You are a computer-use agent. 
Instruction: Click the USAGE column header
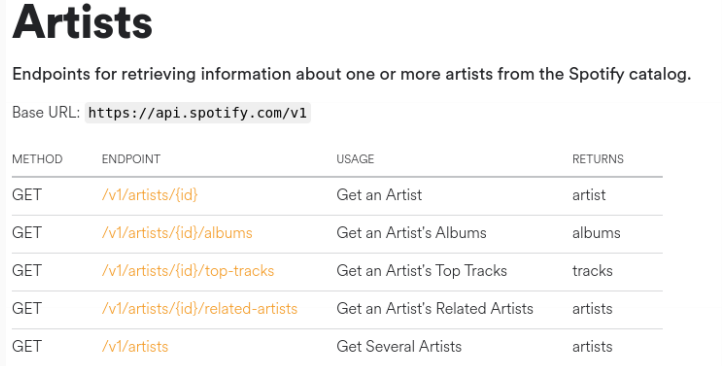pos(355,159)
